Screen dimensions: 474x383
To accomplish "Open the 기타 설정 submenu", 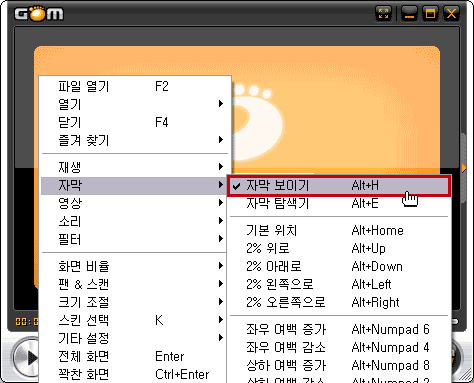I will (134, 338).
